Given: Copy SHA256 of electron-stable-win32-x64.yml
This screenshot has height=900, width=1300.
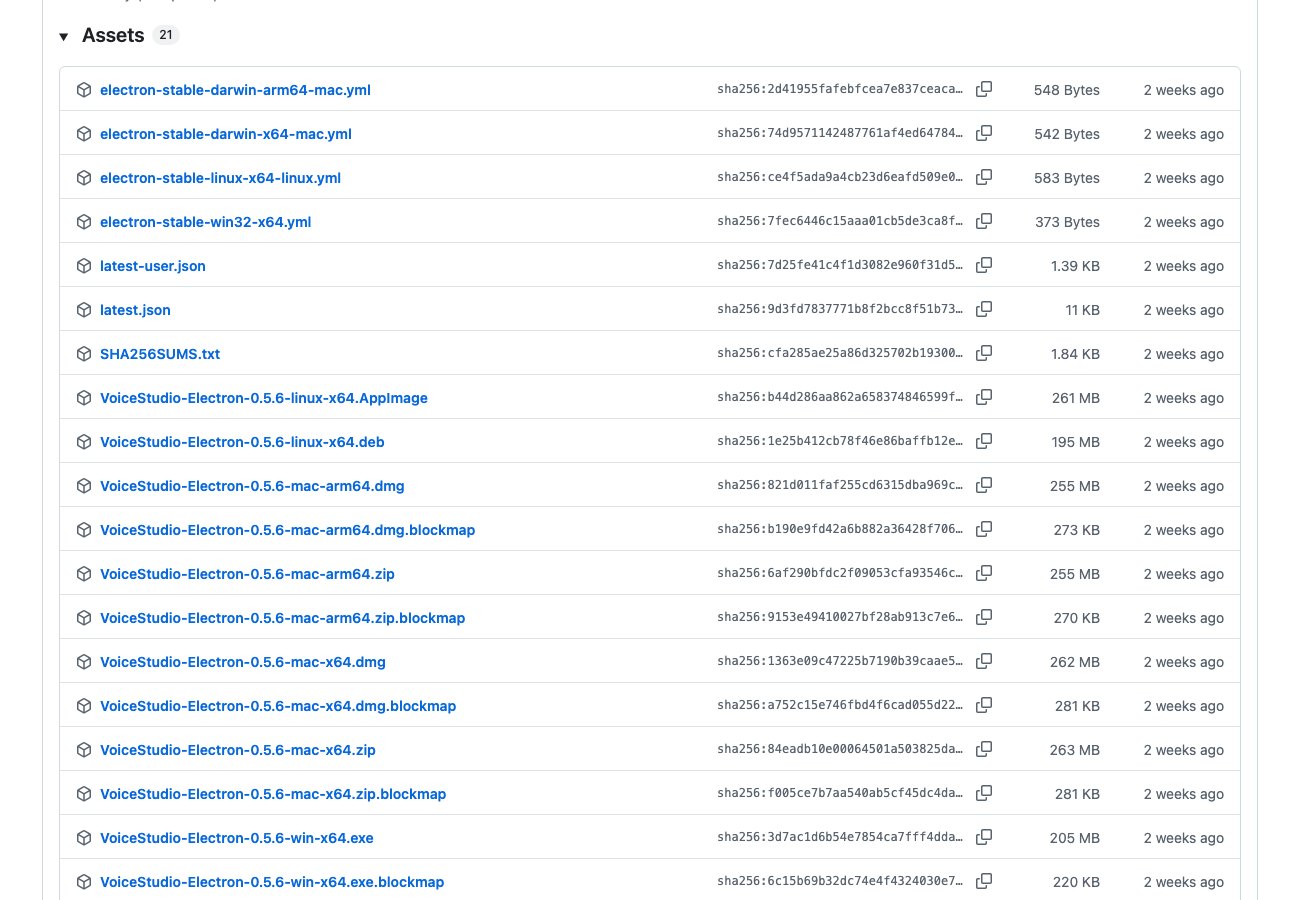Looking at the screenshot, I should pyautogui.click(x=984, y=221).
